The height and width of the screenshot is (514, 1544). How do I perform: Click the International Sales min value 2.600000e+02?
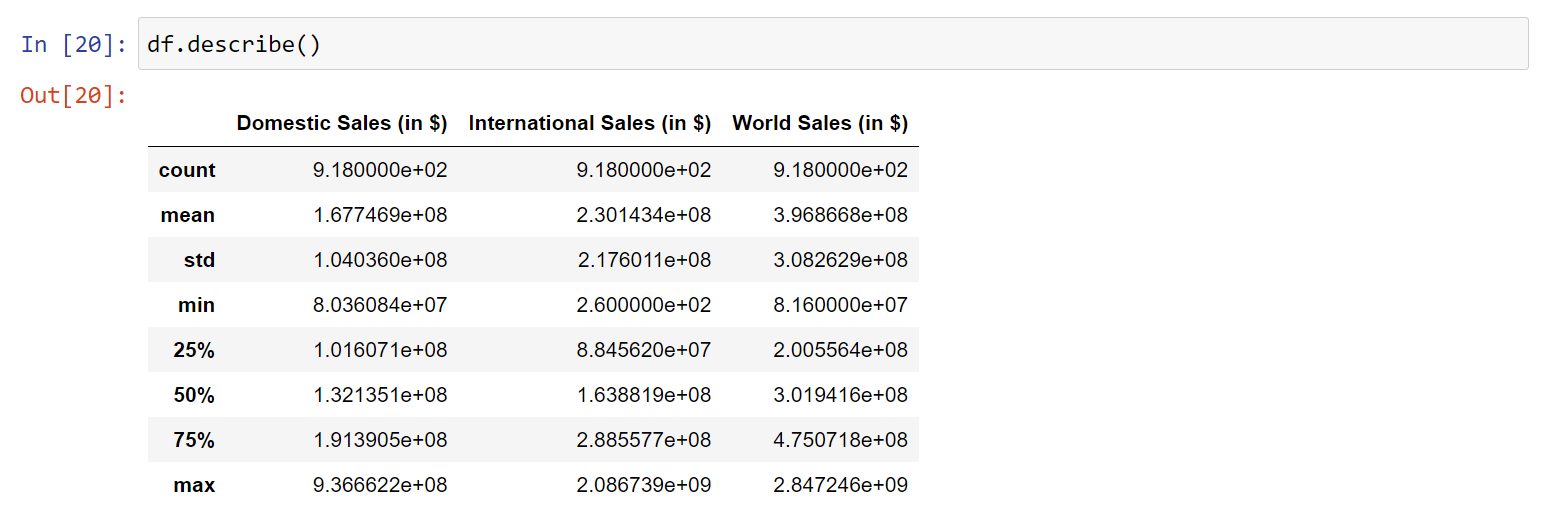coord(644,305)
